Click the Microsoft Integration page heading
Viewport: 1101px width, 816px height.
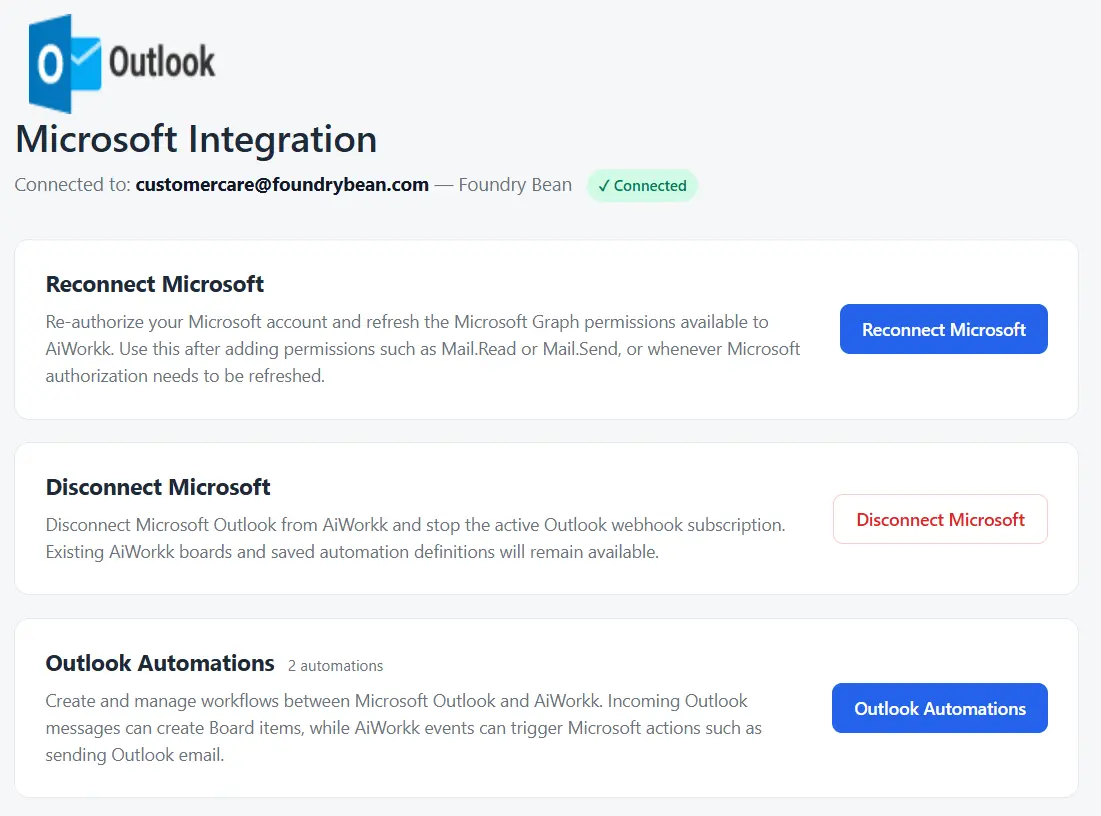[x=196, y=139]
